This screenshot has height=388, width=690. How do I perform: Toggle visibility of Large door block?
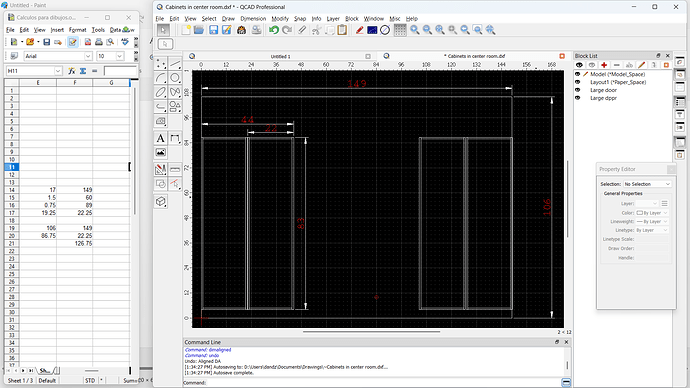point(578,90)
